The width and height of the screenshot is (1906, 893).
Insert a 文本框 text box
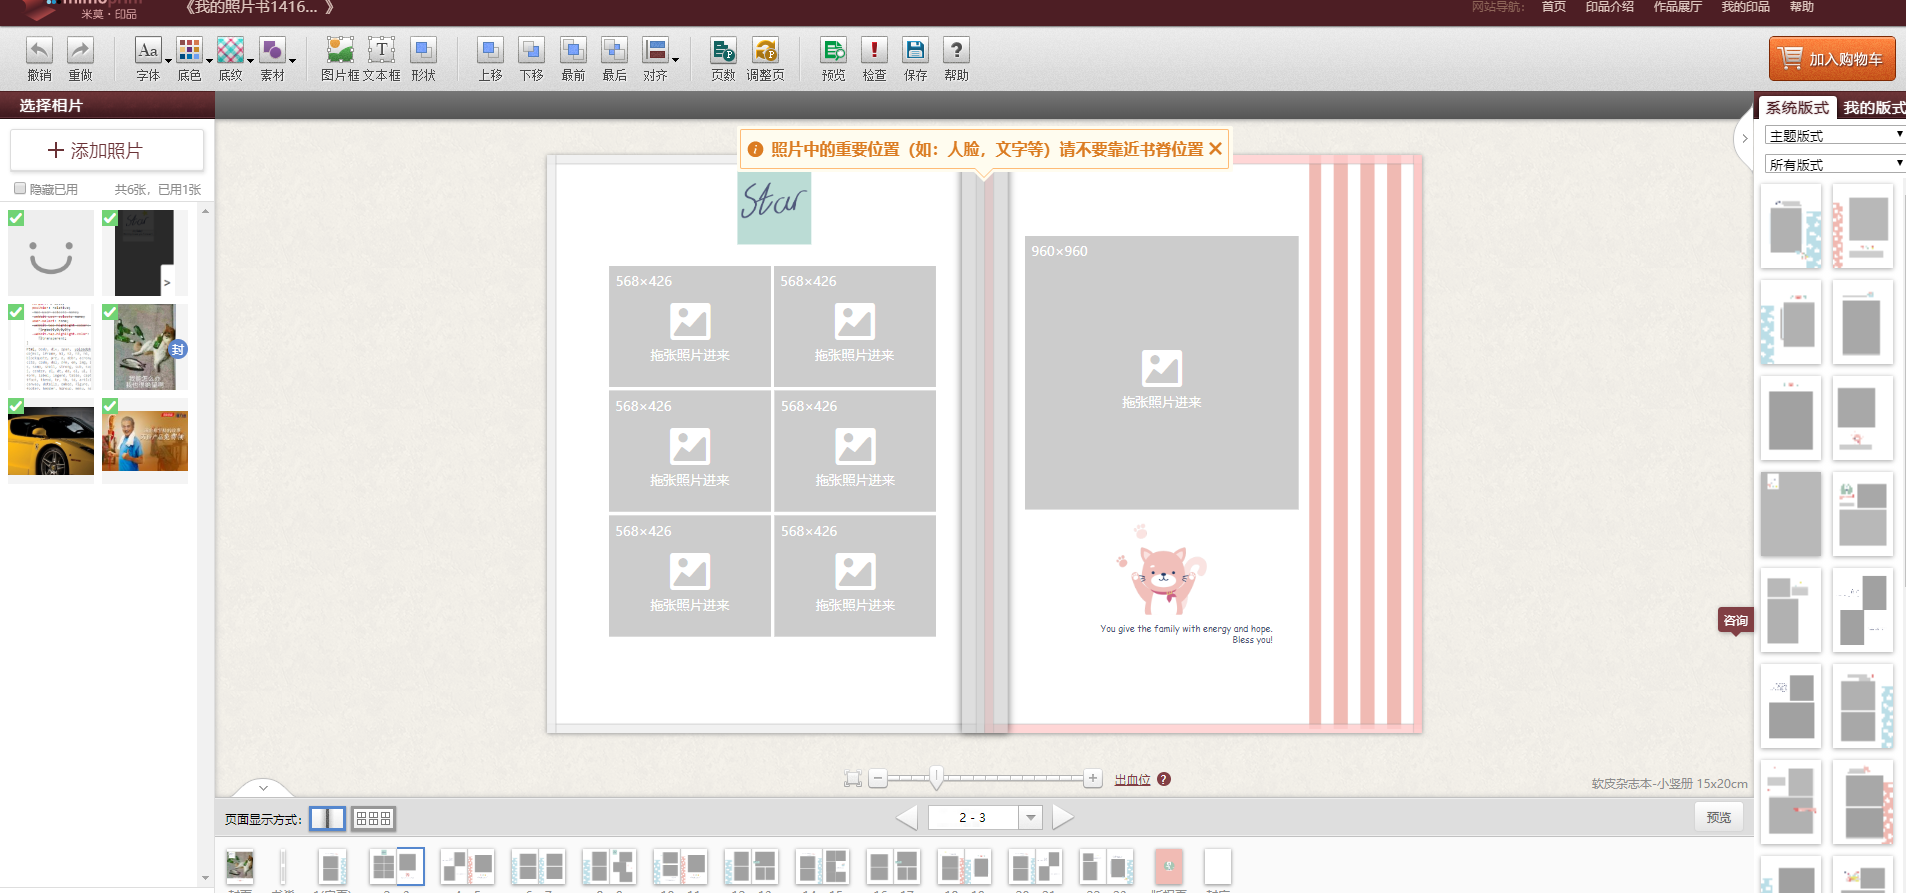(382, 59)
